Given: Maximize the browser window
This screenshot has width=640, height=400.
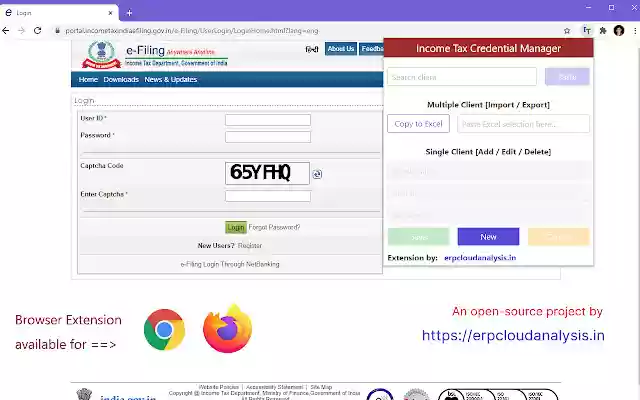Looking at the screenshot, I should pyautogui.click(x=611, y=7).
